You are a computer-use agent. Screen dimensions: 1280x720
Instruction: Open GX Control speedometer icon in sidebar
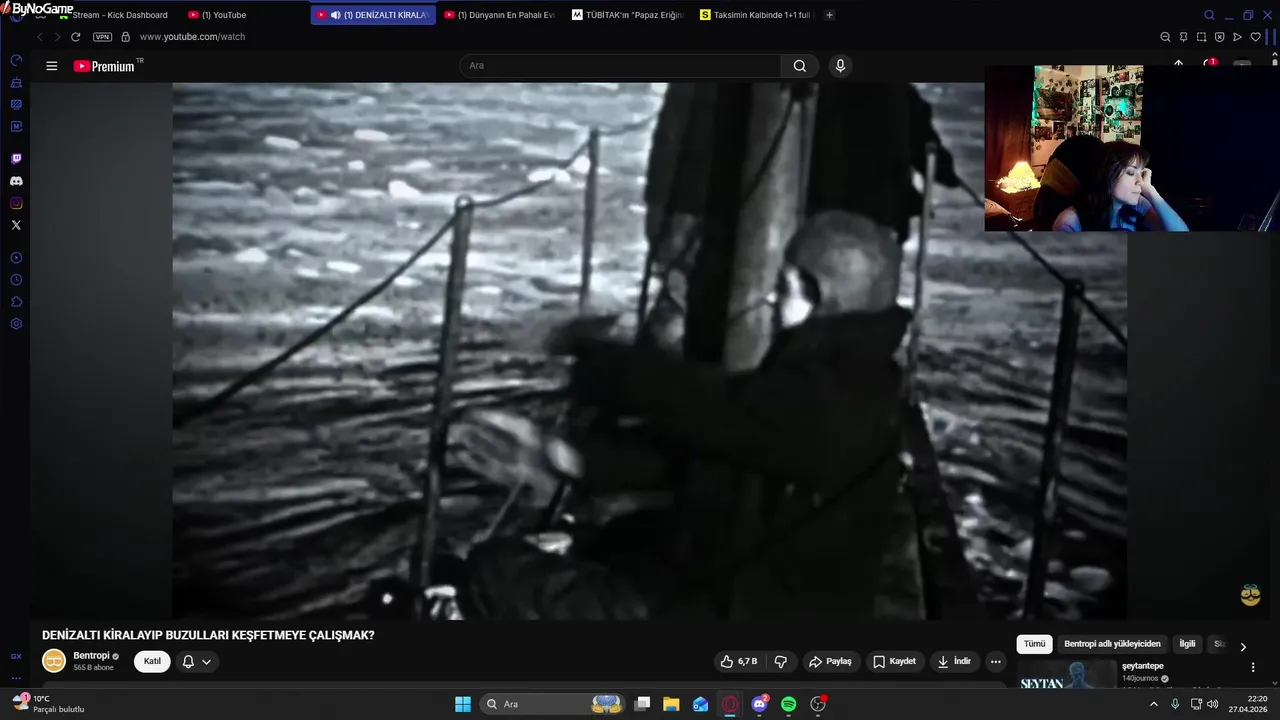pyautogui.click(x=16, y=60)
